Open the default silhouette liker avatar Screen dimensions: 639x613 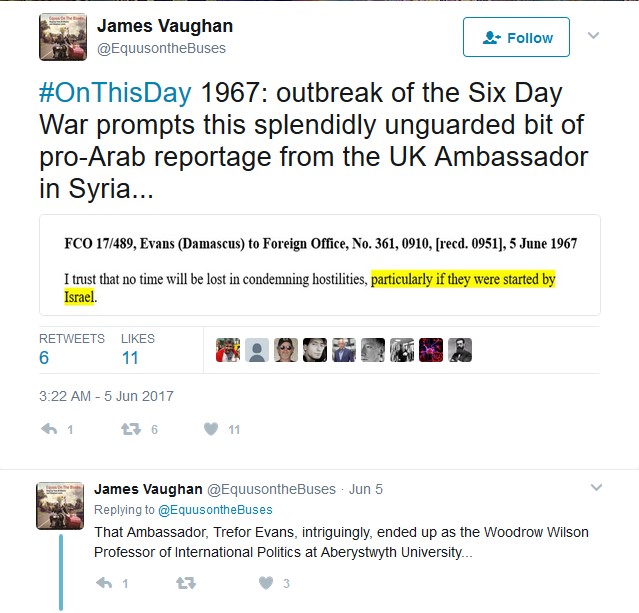(x=257, y=350)
